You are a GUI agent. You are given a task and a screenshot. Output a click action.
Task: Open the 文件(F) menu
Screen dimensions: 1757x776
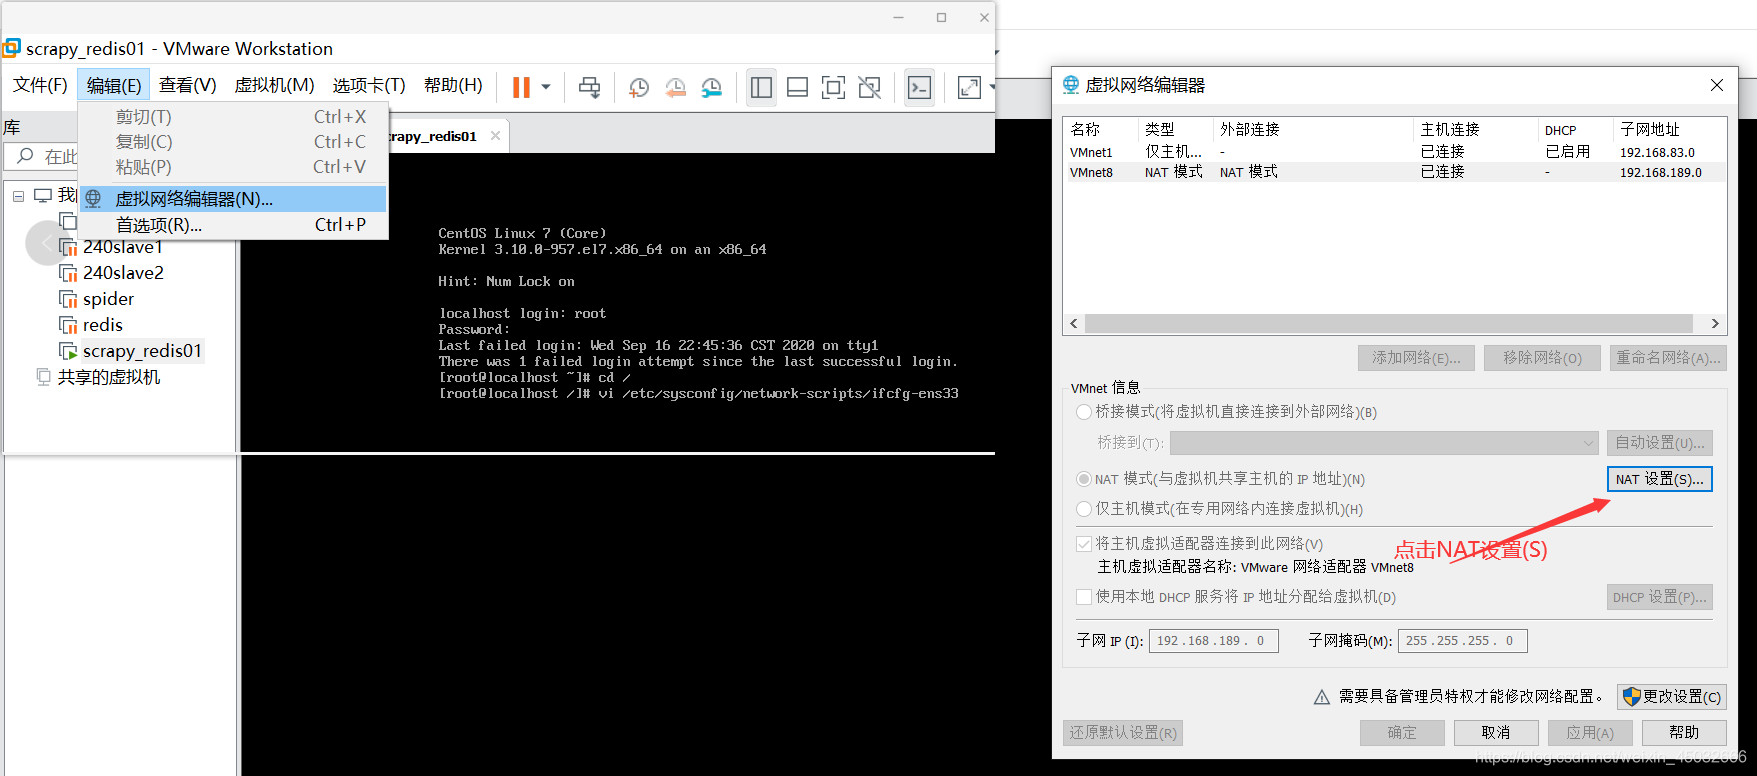pyautogui.click(x=40, y=85)
